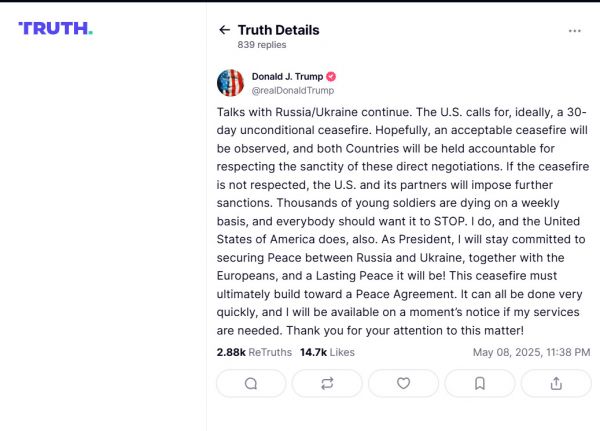This screenshot has width=600, height=431.
Task: Reply using the speech bubble button
Action: tap(251, 383)
